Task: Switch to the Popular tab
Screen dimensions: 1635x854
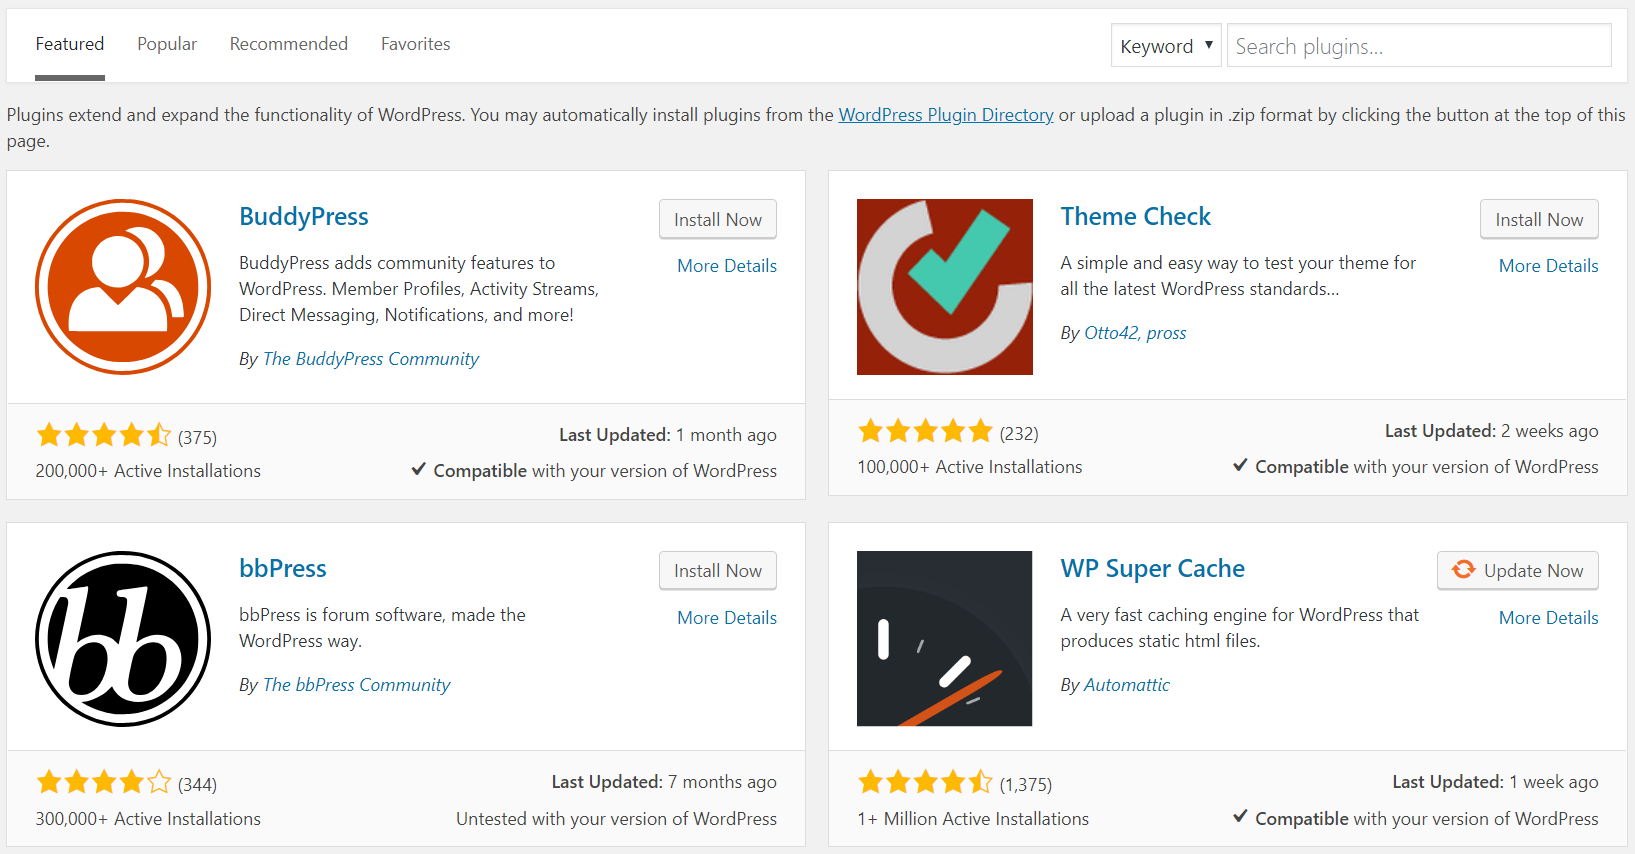Action: click(166, 44)
